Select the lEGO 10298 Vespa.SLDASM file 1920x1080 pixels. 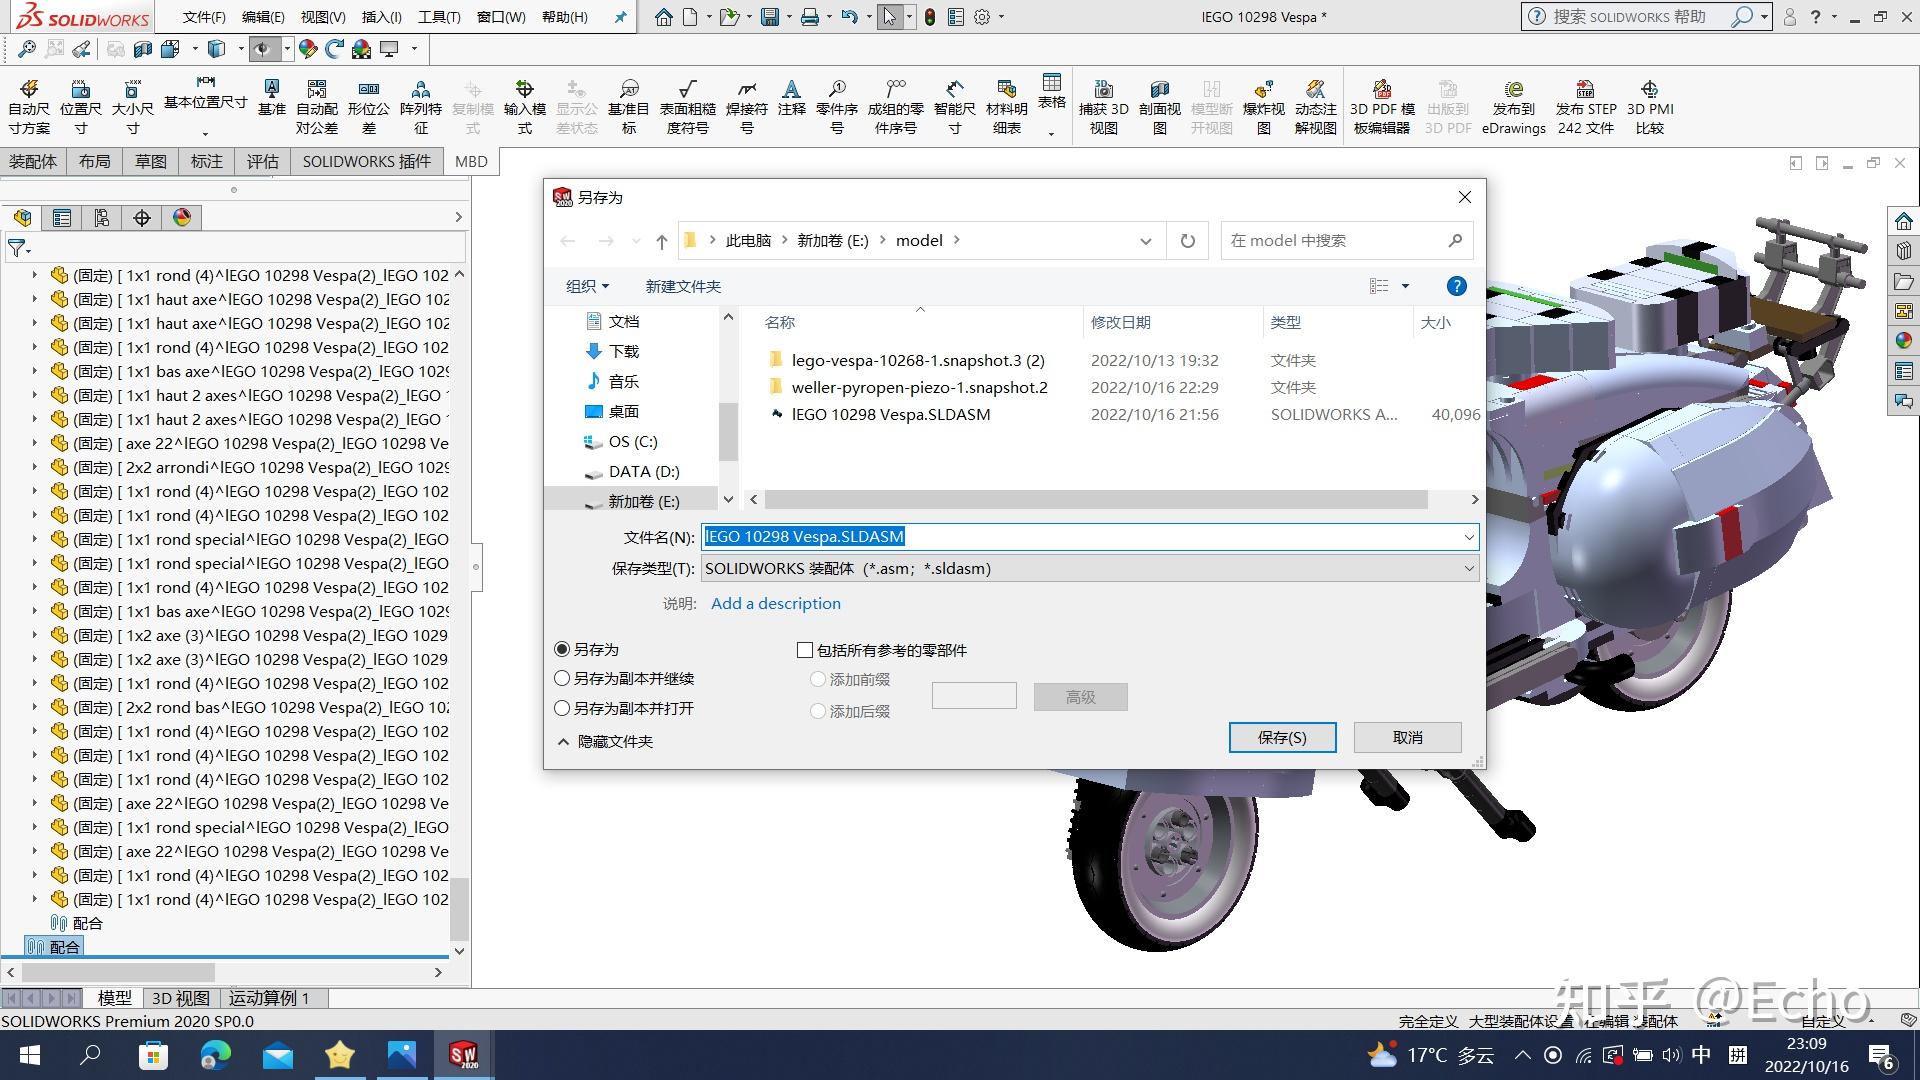pos(891,414)
